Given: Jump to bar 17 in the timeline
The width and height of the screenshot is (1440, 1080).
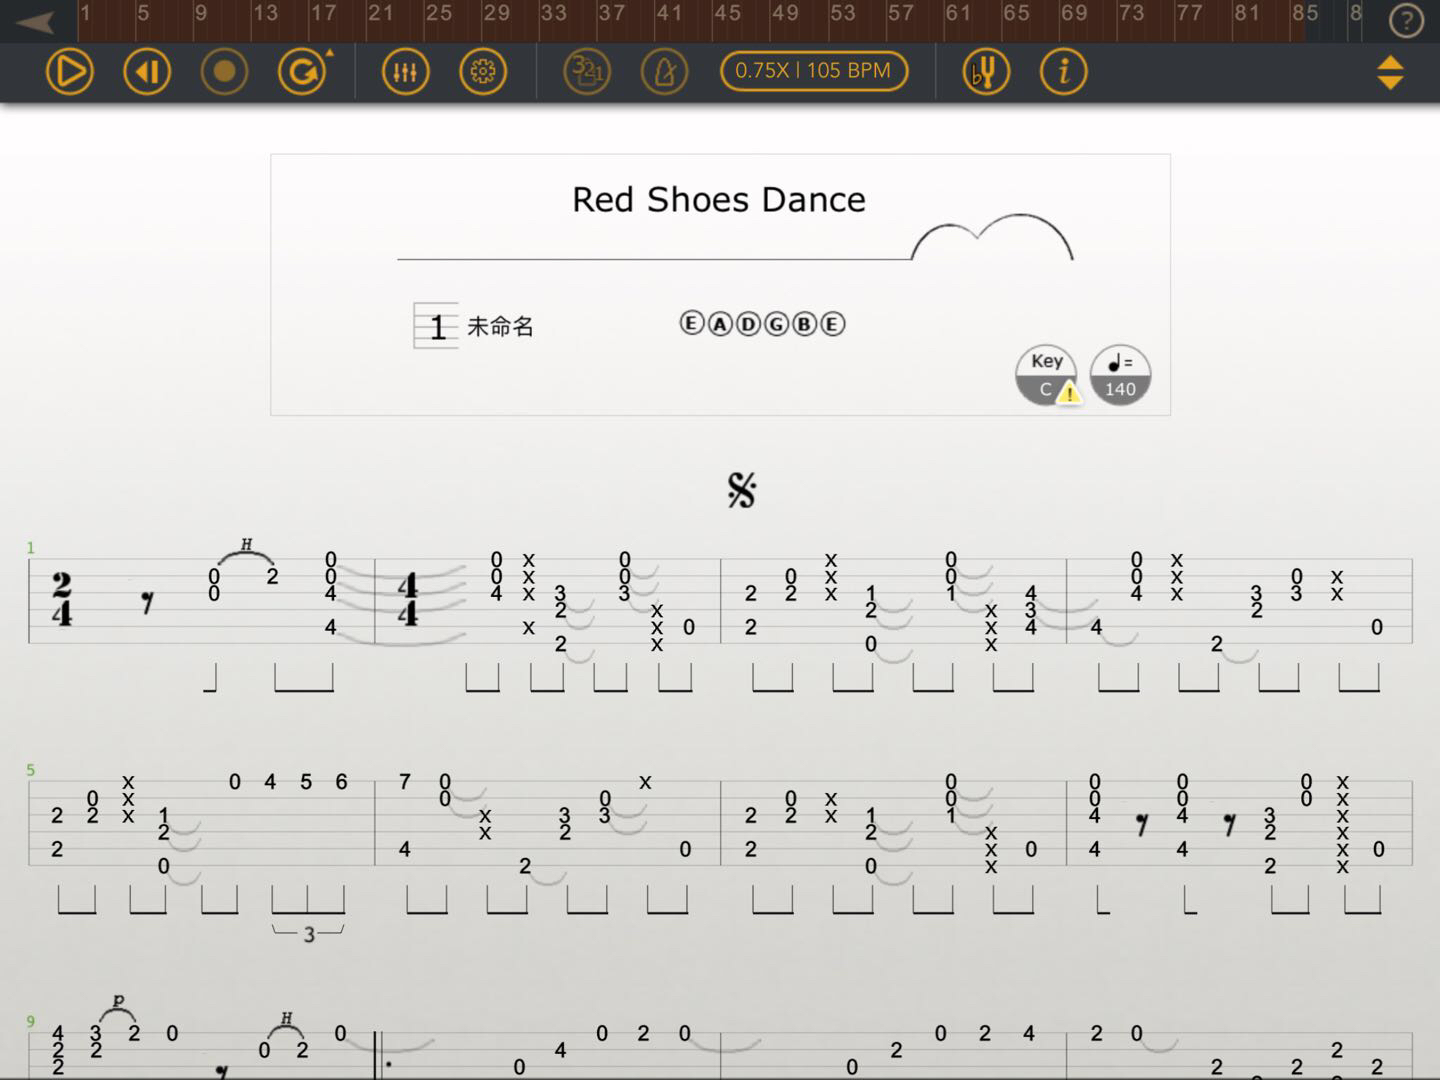Looking at the screenshot, I should [323, 13].
